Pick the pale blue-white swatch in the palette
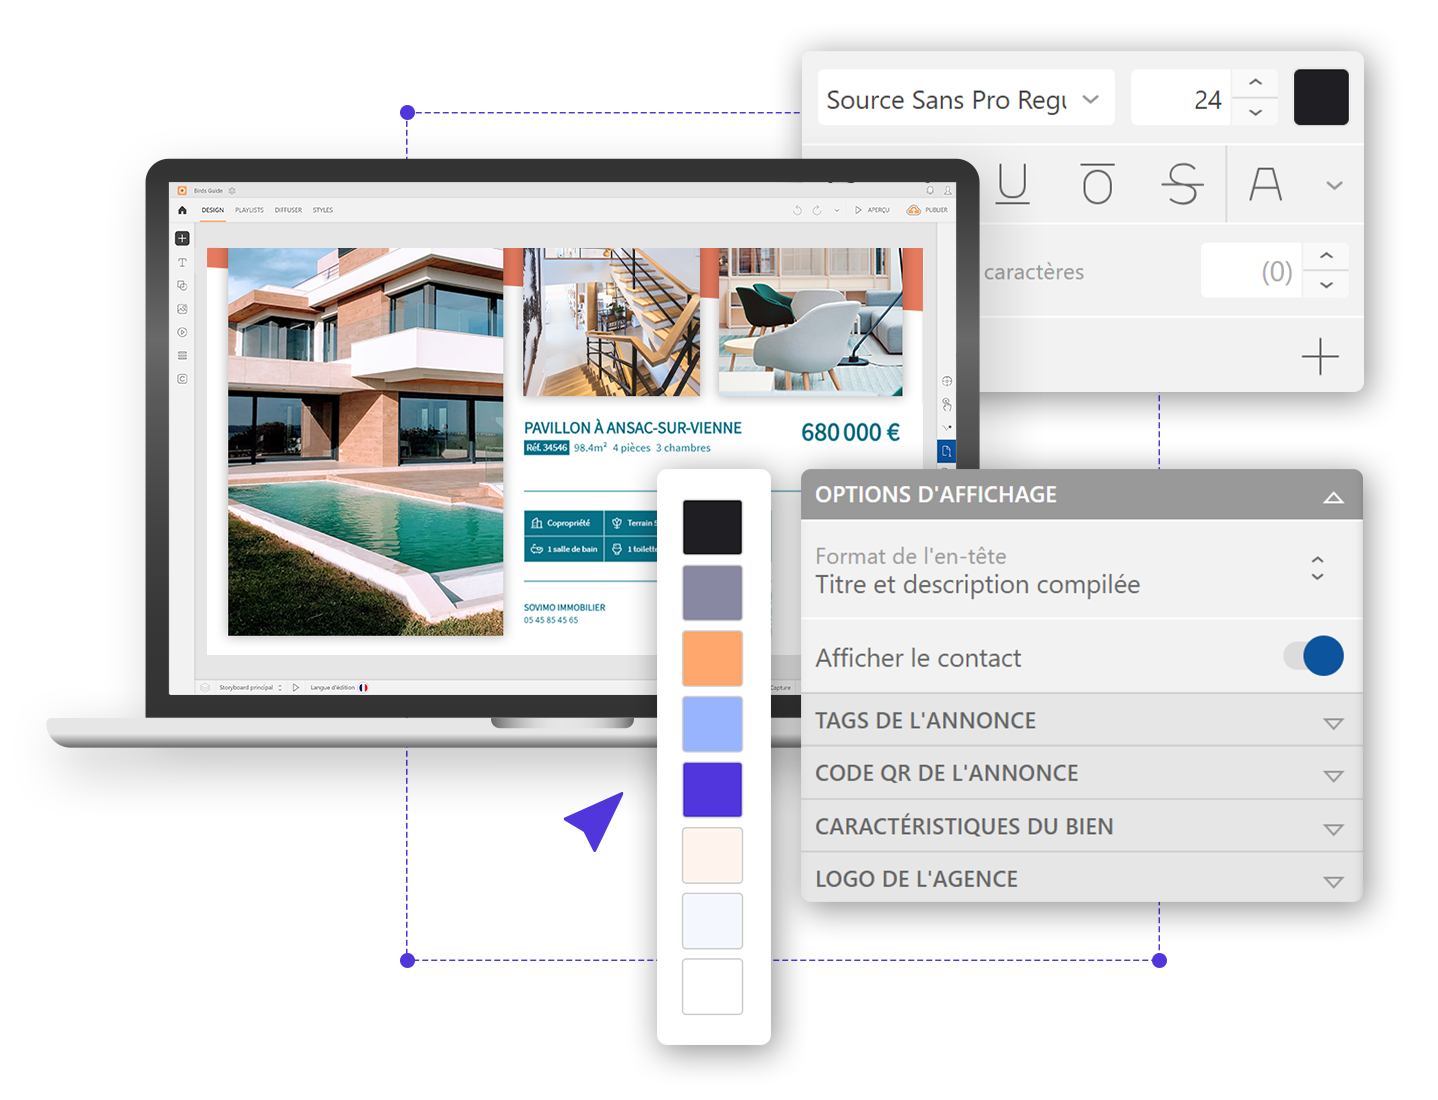The image size is (1438, 1100). [712, 920]
